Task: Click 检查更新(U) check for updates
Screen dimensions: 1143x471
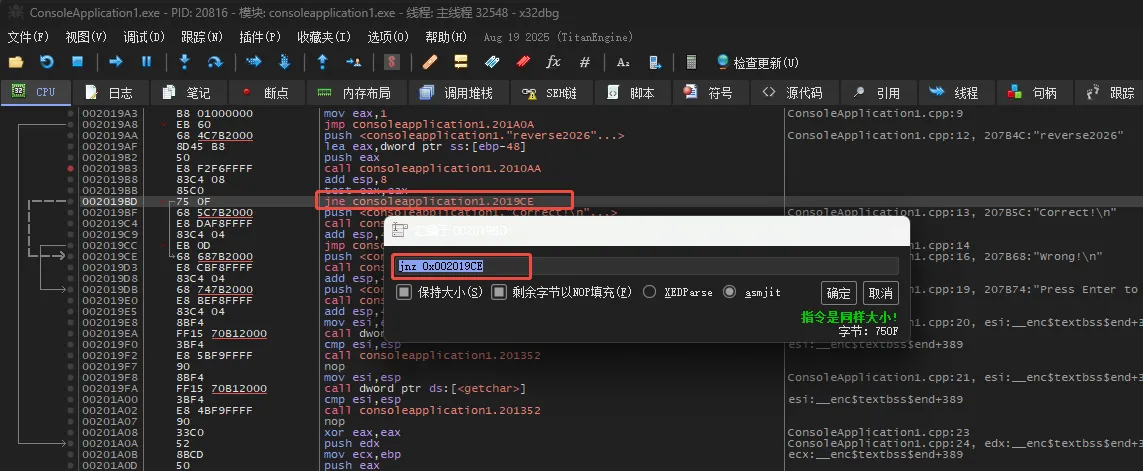Action: click(x=758, y=63)
